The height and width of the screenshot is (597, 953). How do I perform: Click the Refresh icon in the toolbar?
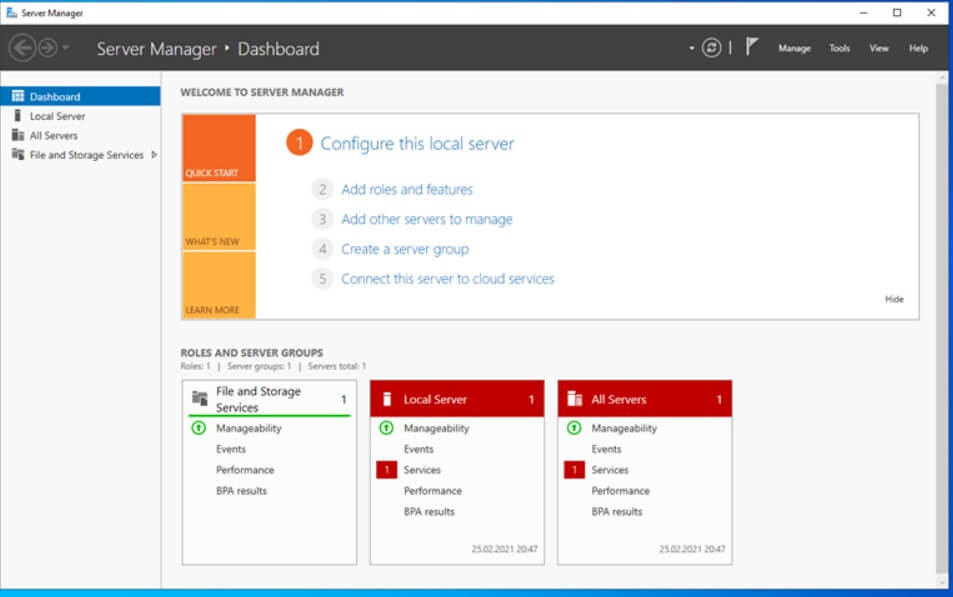709,47
